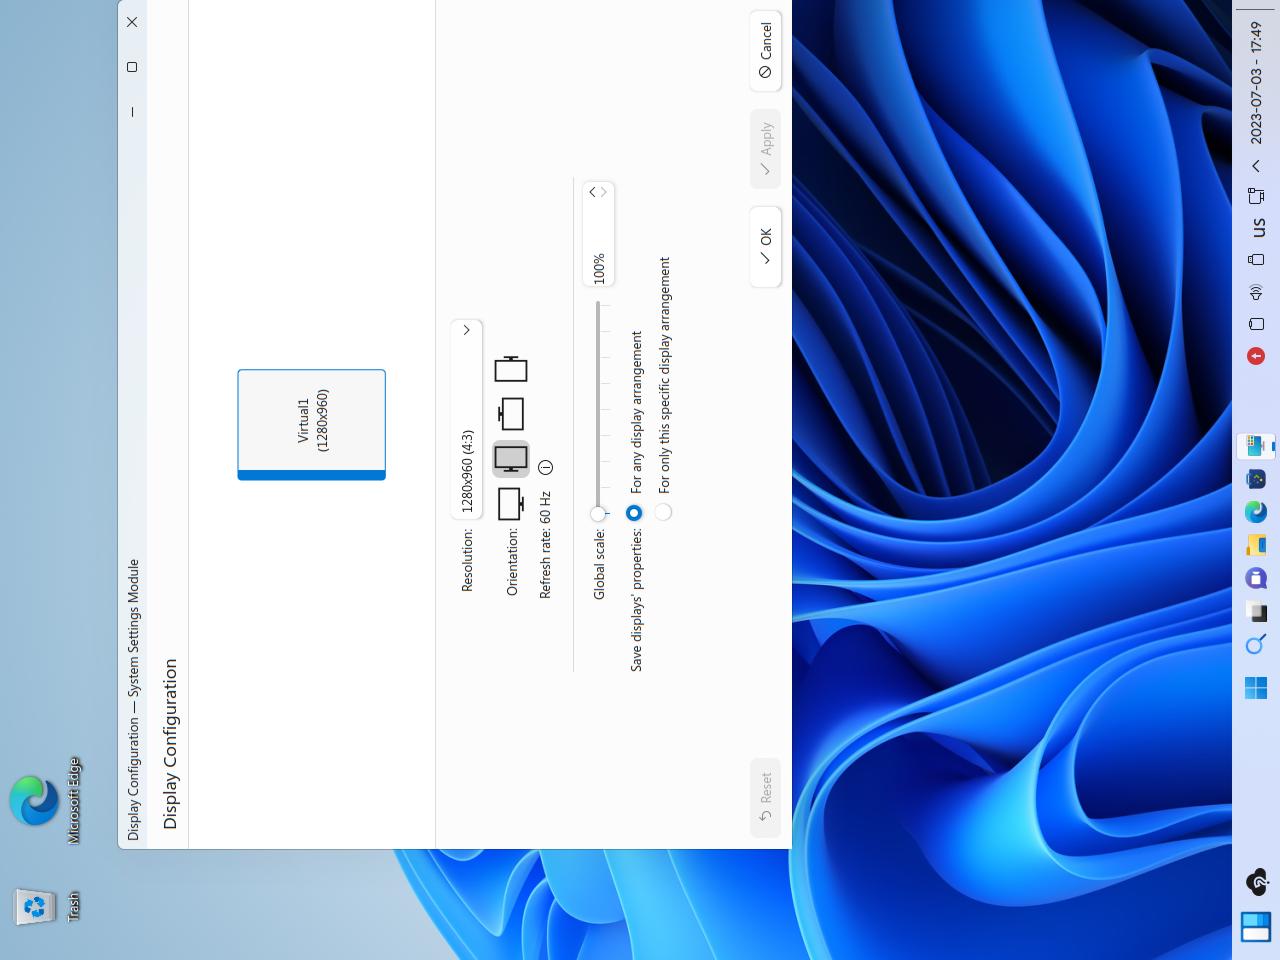This screenshot has width=1280, height=960.
Task: Open Microsoft Edge desktop shortcut
Action: click(x=45, y=800)
